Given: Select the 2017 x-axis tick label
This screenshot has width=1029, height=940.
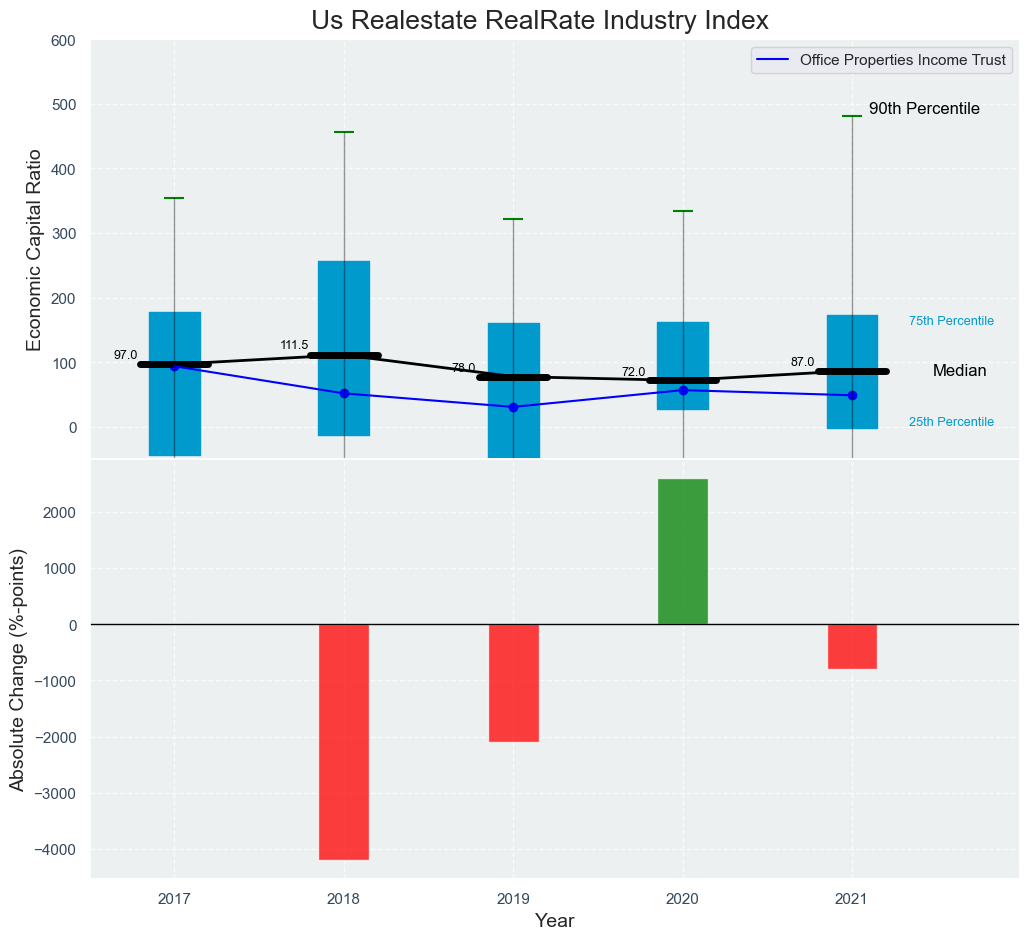Looking at the screenshot, I should tap(174, 899).
